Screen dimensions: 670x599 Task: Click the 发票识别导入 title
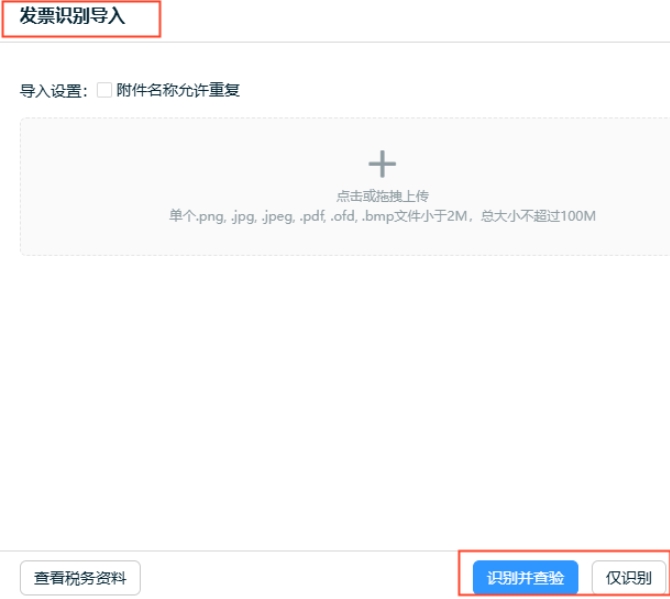(72, 16)
